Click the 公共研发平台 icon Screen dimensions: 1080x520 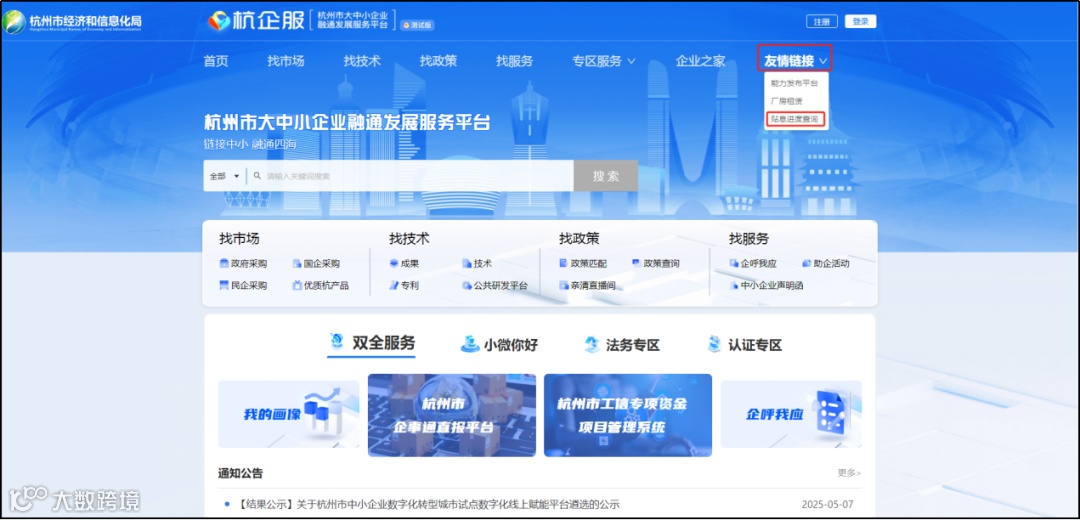coord(467,285)
